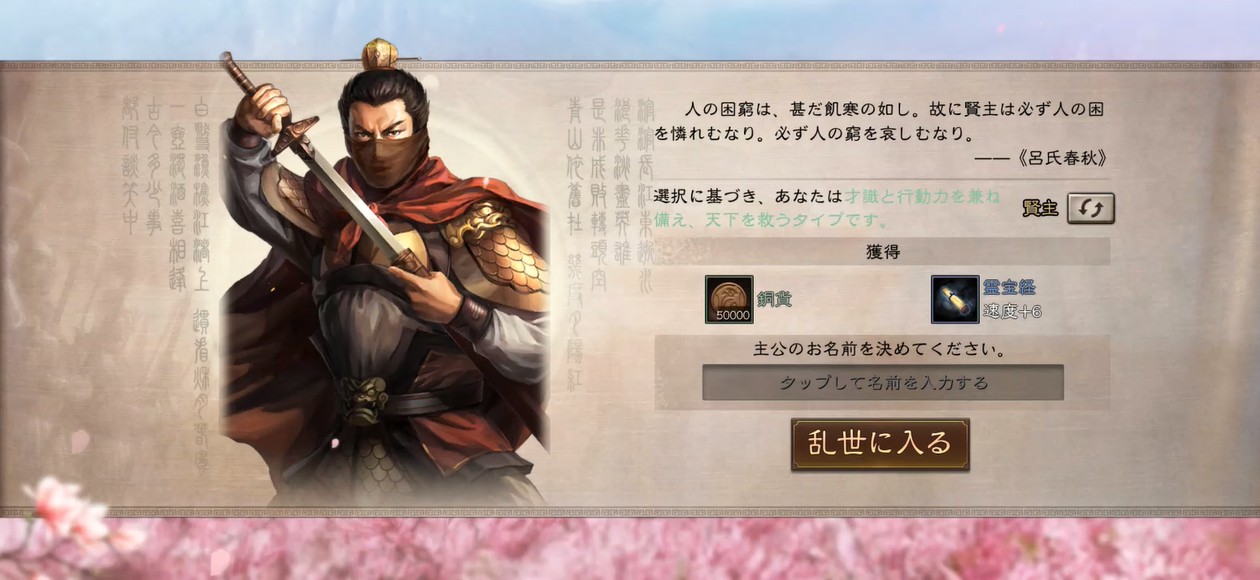Click the タップして名前を入力する name field

pos(883,382)
